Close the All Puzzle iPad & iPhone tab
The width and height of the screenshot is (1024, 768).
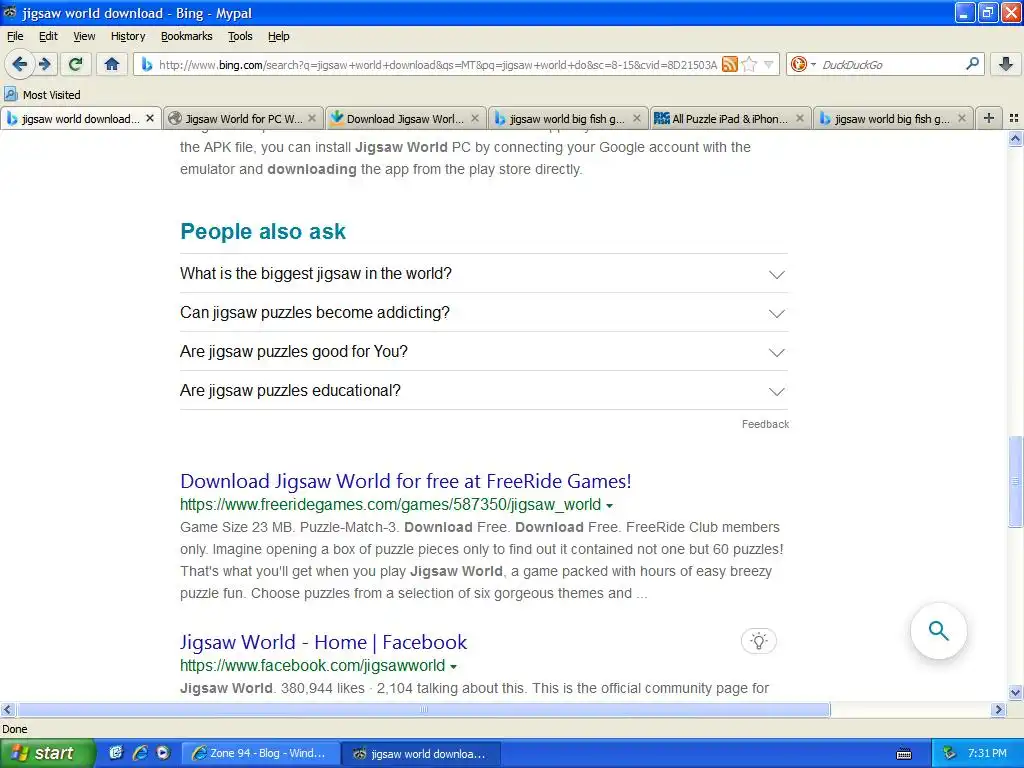coord(800,118)
